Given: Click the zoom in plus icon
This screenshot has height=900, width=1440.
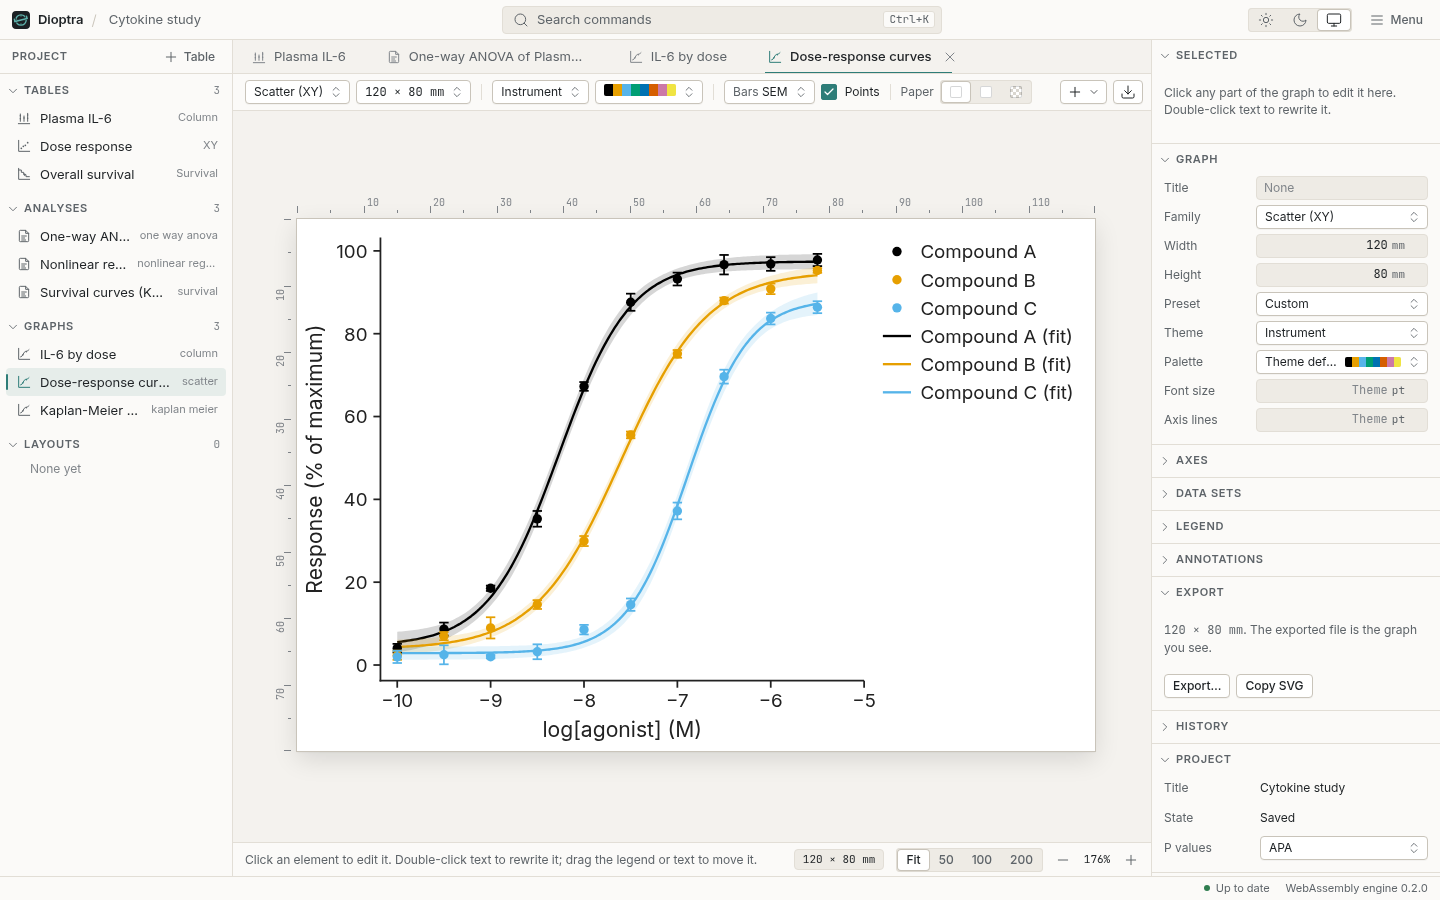Looking at the screenshot, I should pos(1131,860).
